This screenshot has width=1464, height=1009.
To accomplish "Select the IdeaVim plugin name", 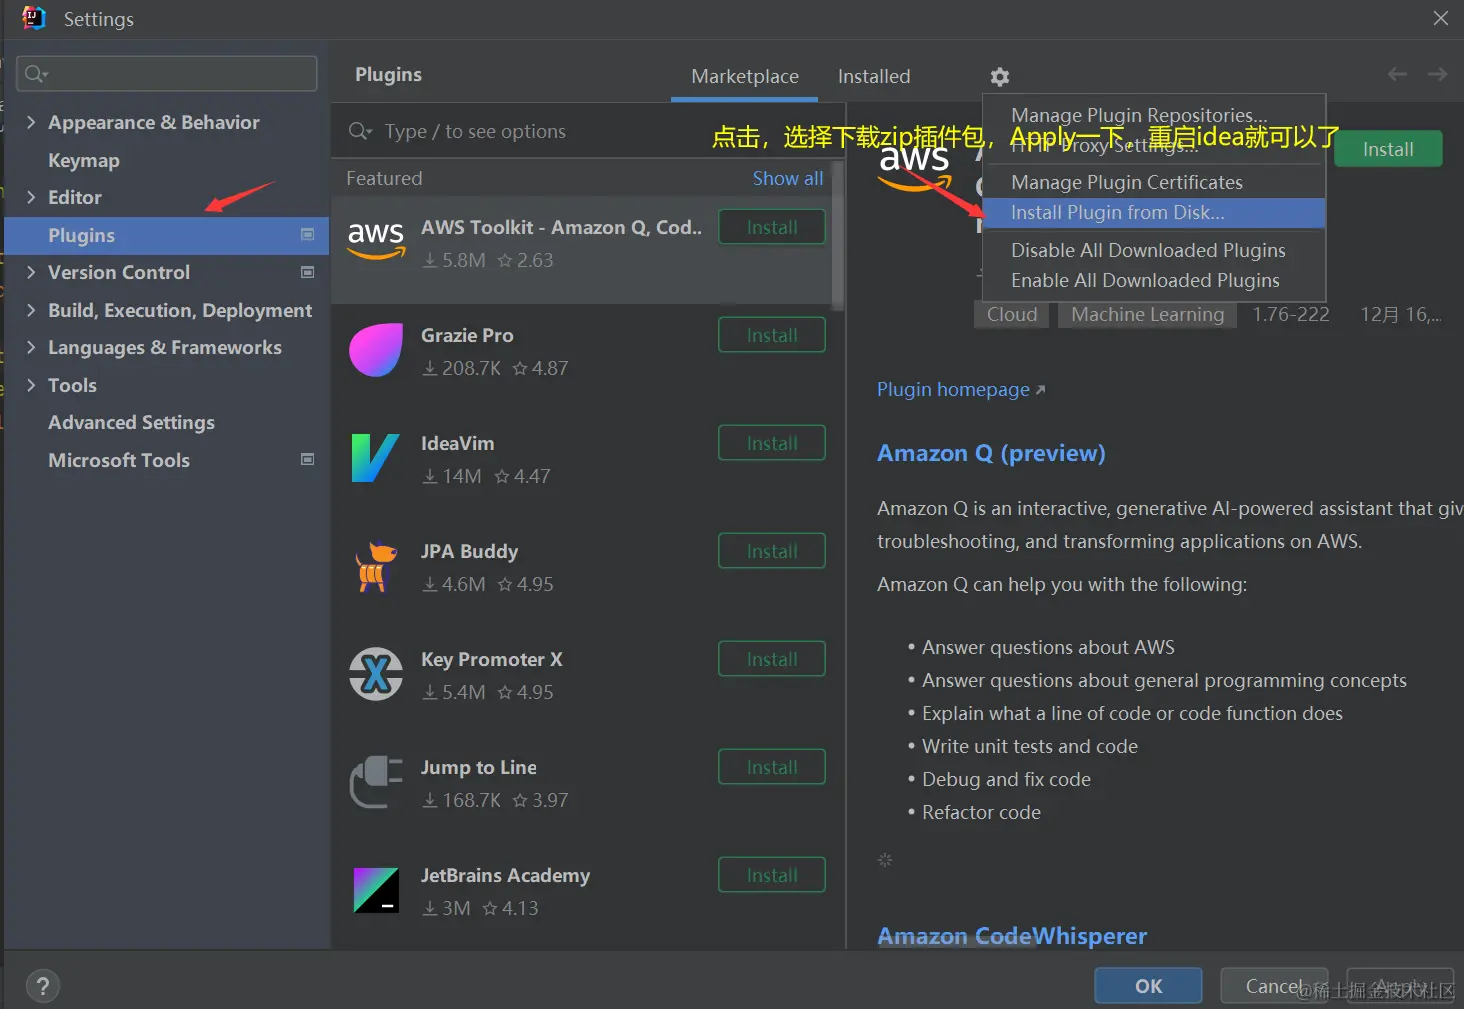I will pos(457,443).
